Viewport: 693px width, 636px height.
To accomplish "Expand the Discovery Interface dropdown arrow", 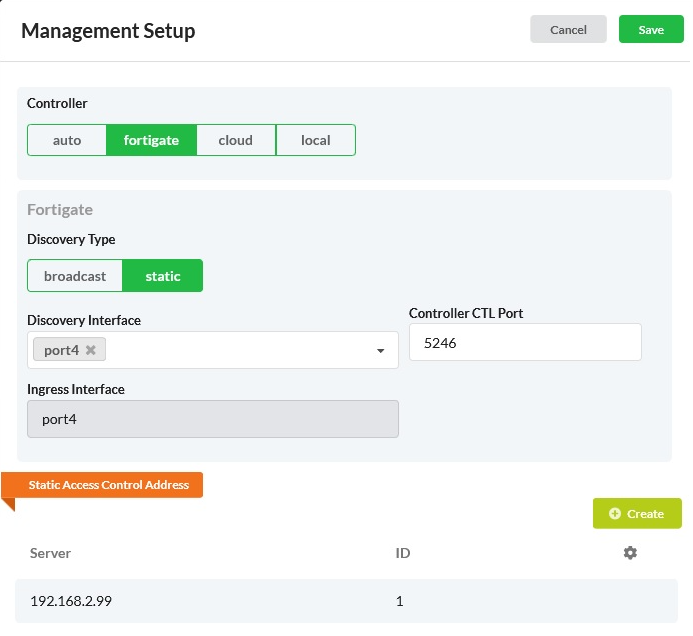I will coord(380,351).
